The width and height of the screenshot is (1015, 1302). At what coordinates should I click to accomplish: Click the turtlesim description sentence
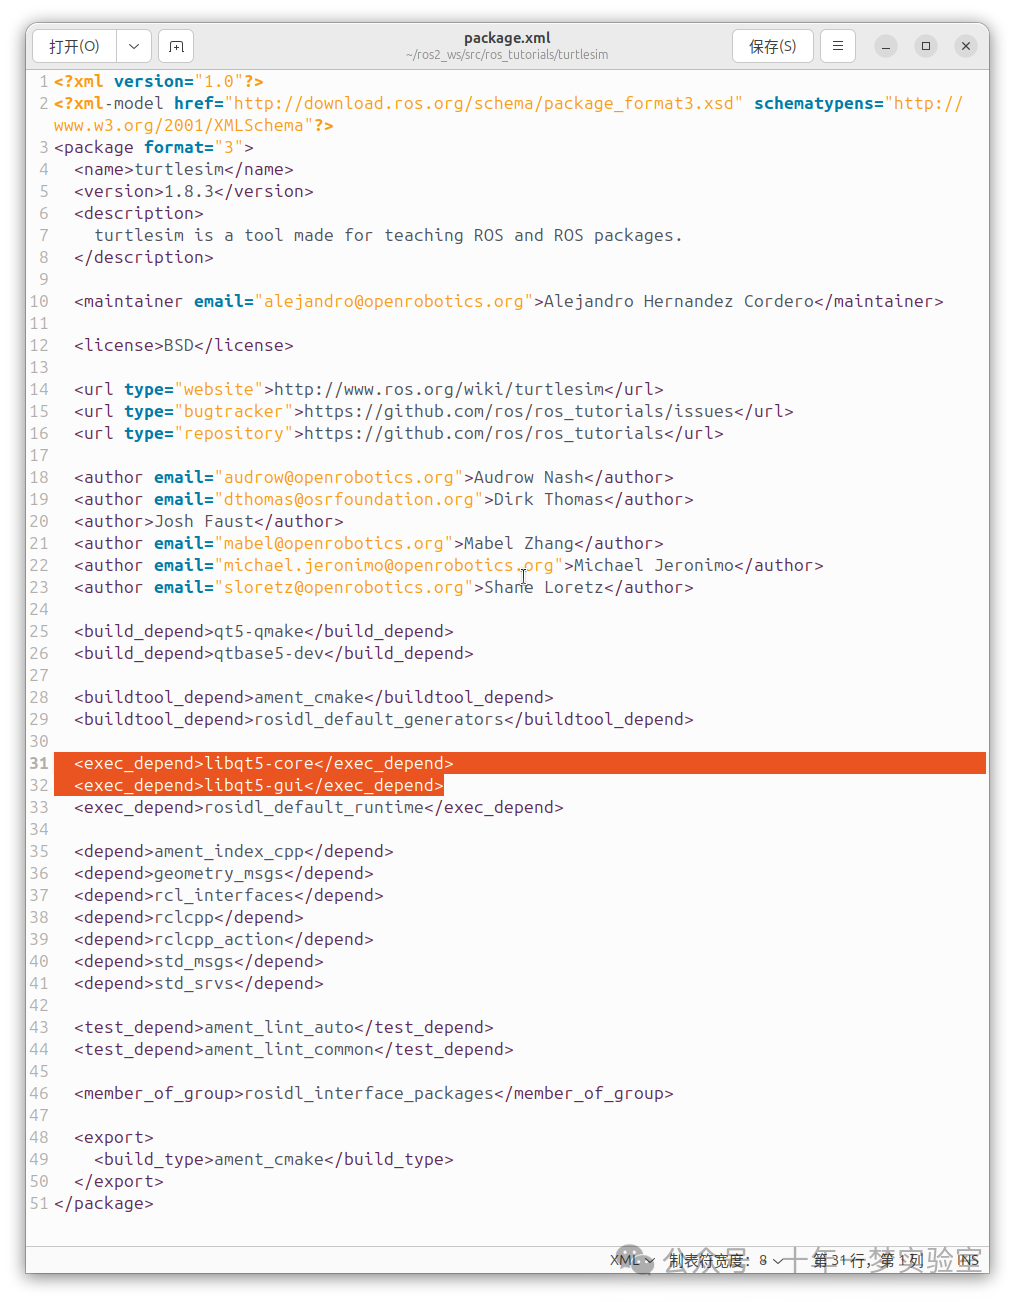pos(388,235)
